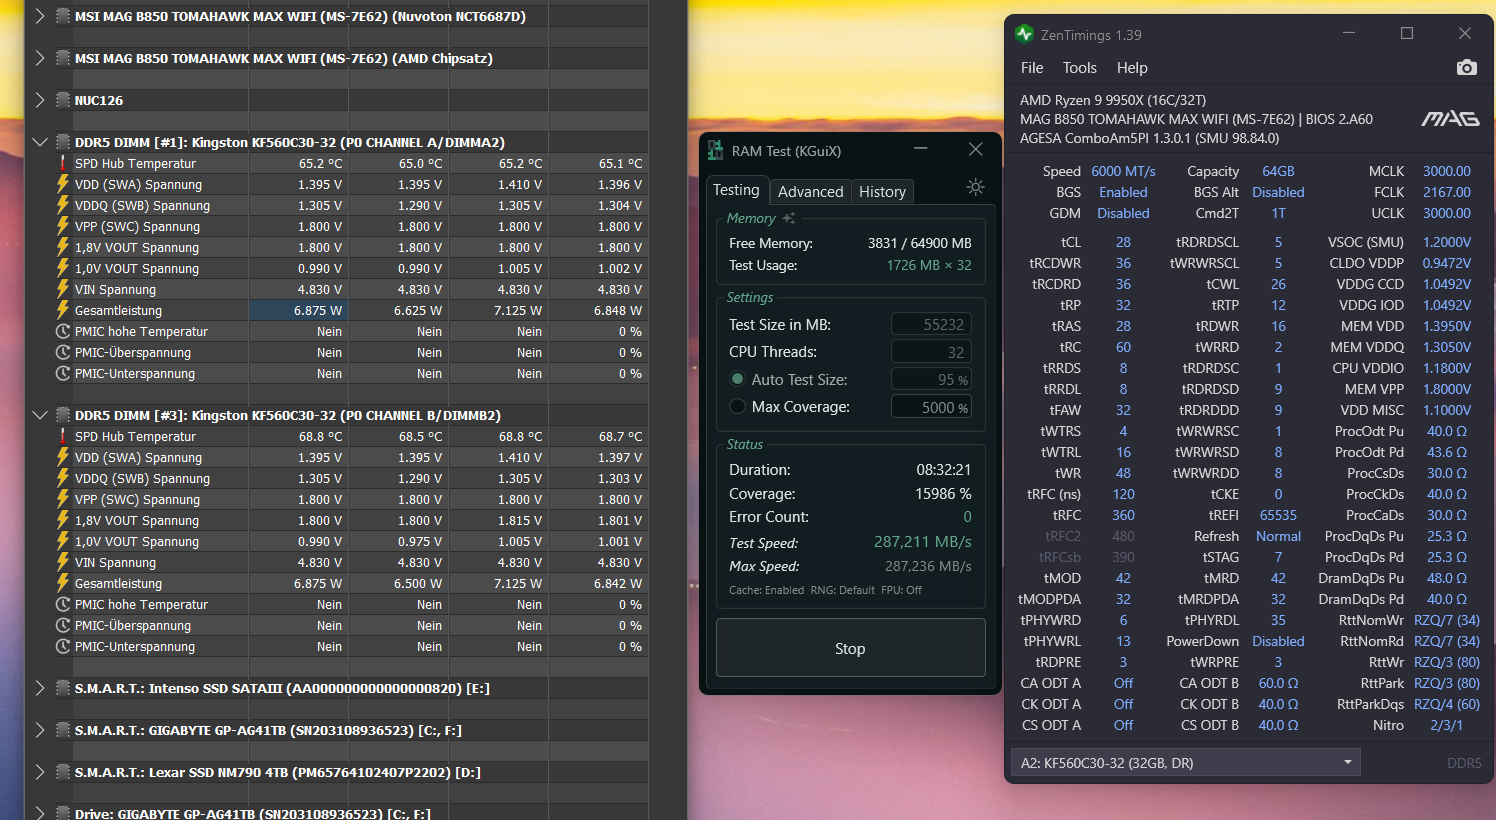This screenshot has width=1496, height=820.
Task: Click the sparkle icon beside the Memory heading
Action: [789, 218]
